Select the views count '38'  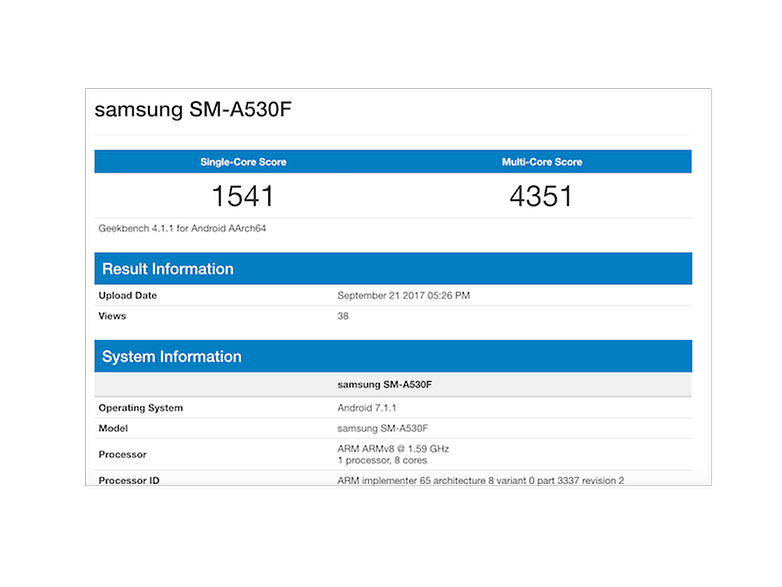[x=343, y=316]
